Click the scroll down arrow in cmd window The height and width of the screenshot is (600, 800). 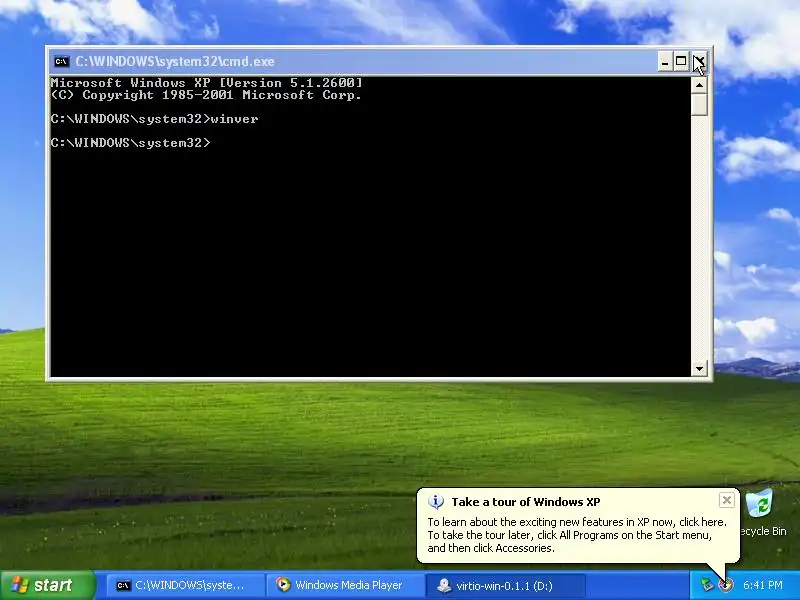pyautogui.click(x=699, y=368)
